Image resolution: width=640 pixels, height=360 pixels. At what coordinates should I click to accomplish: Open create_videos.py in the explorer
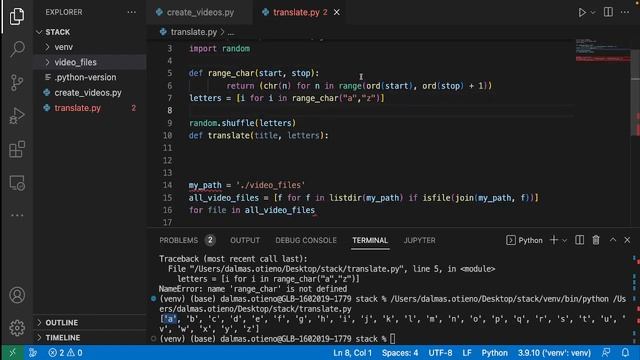point(89,93)
